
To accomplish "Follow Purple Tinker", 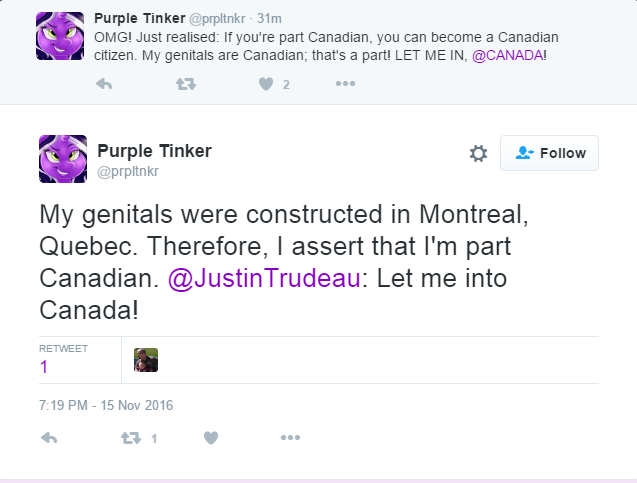I will point(549,153).
